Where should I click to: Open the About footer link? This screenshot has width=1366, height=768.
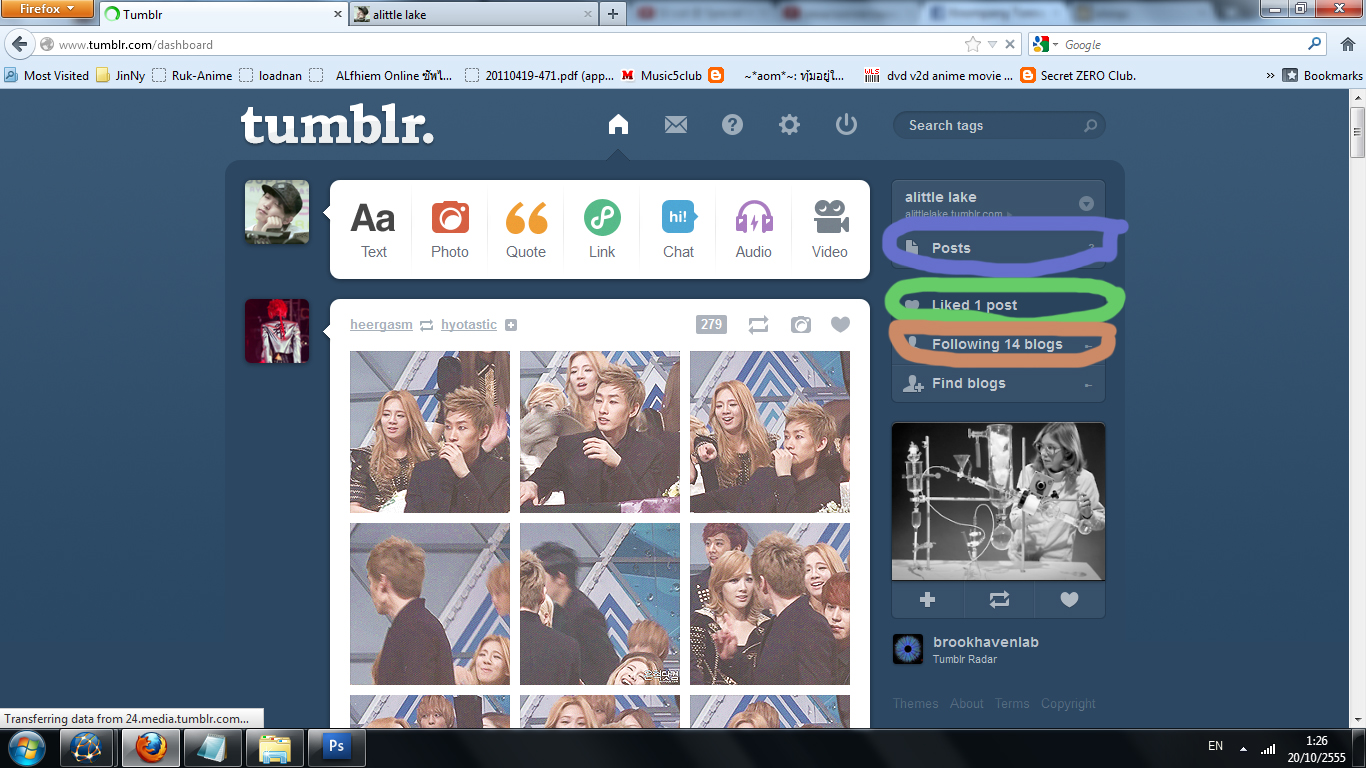click(x=967, y=704)
